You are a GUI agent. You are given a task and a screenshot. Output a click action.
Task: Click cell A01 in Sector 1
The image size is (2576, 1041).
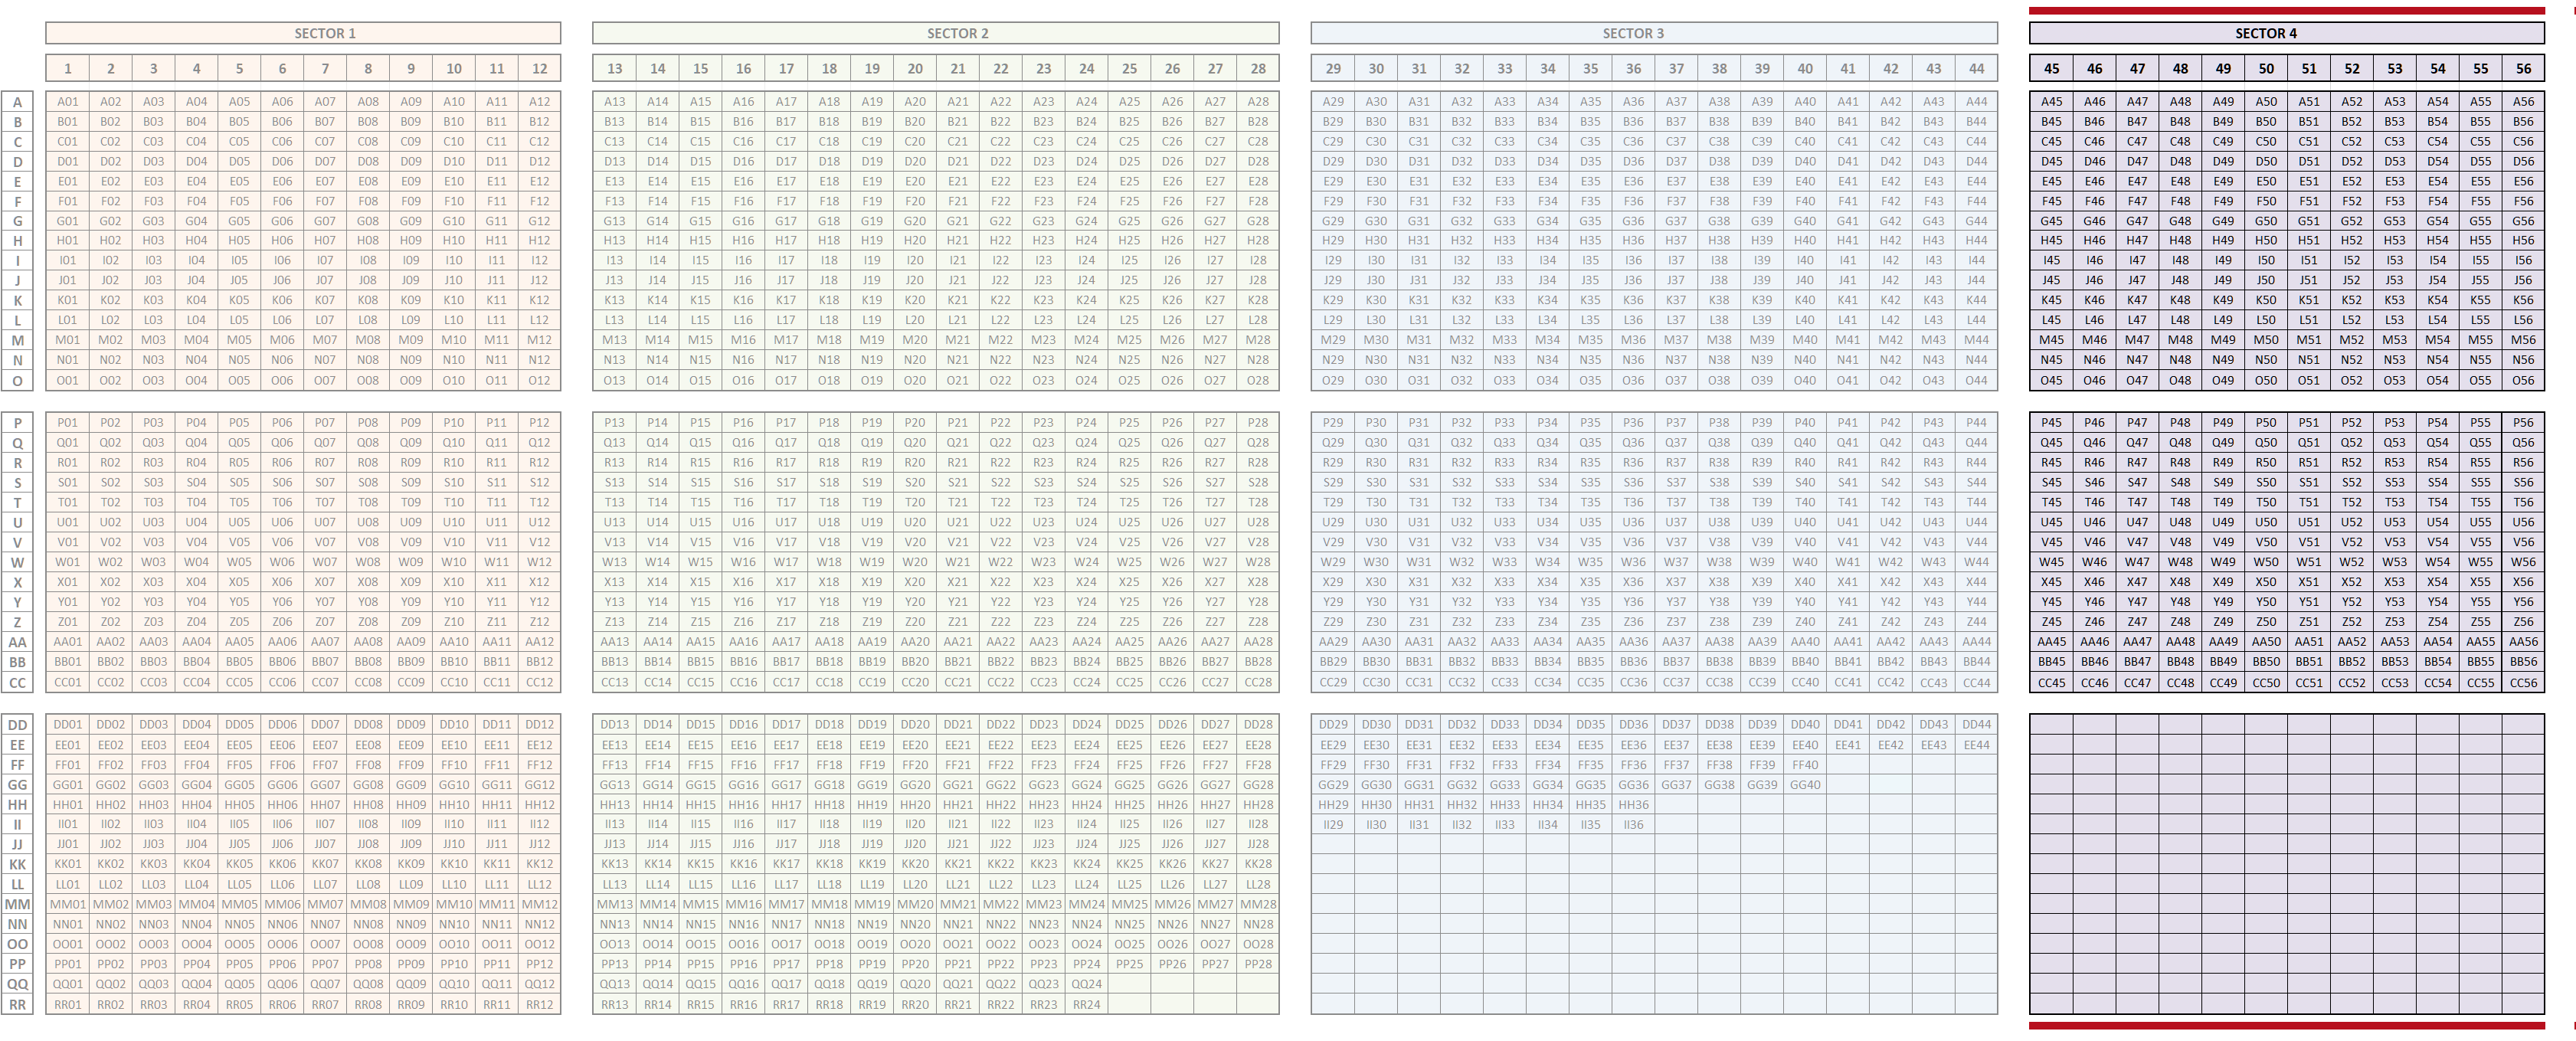pos(67,101)
